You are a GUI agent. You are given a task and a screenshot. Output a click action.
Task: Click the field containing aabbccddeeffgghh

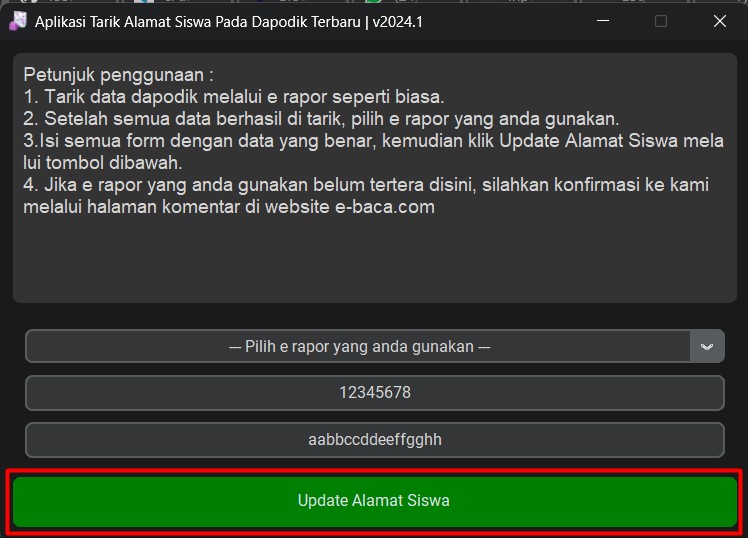pyautogui.click(x=374, y=439)
